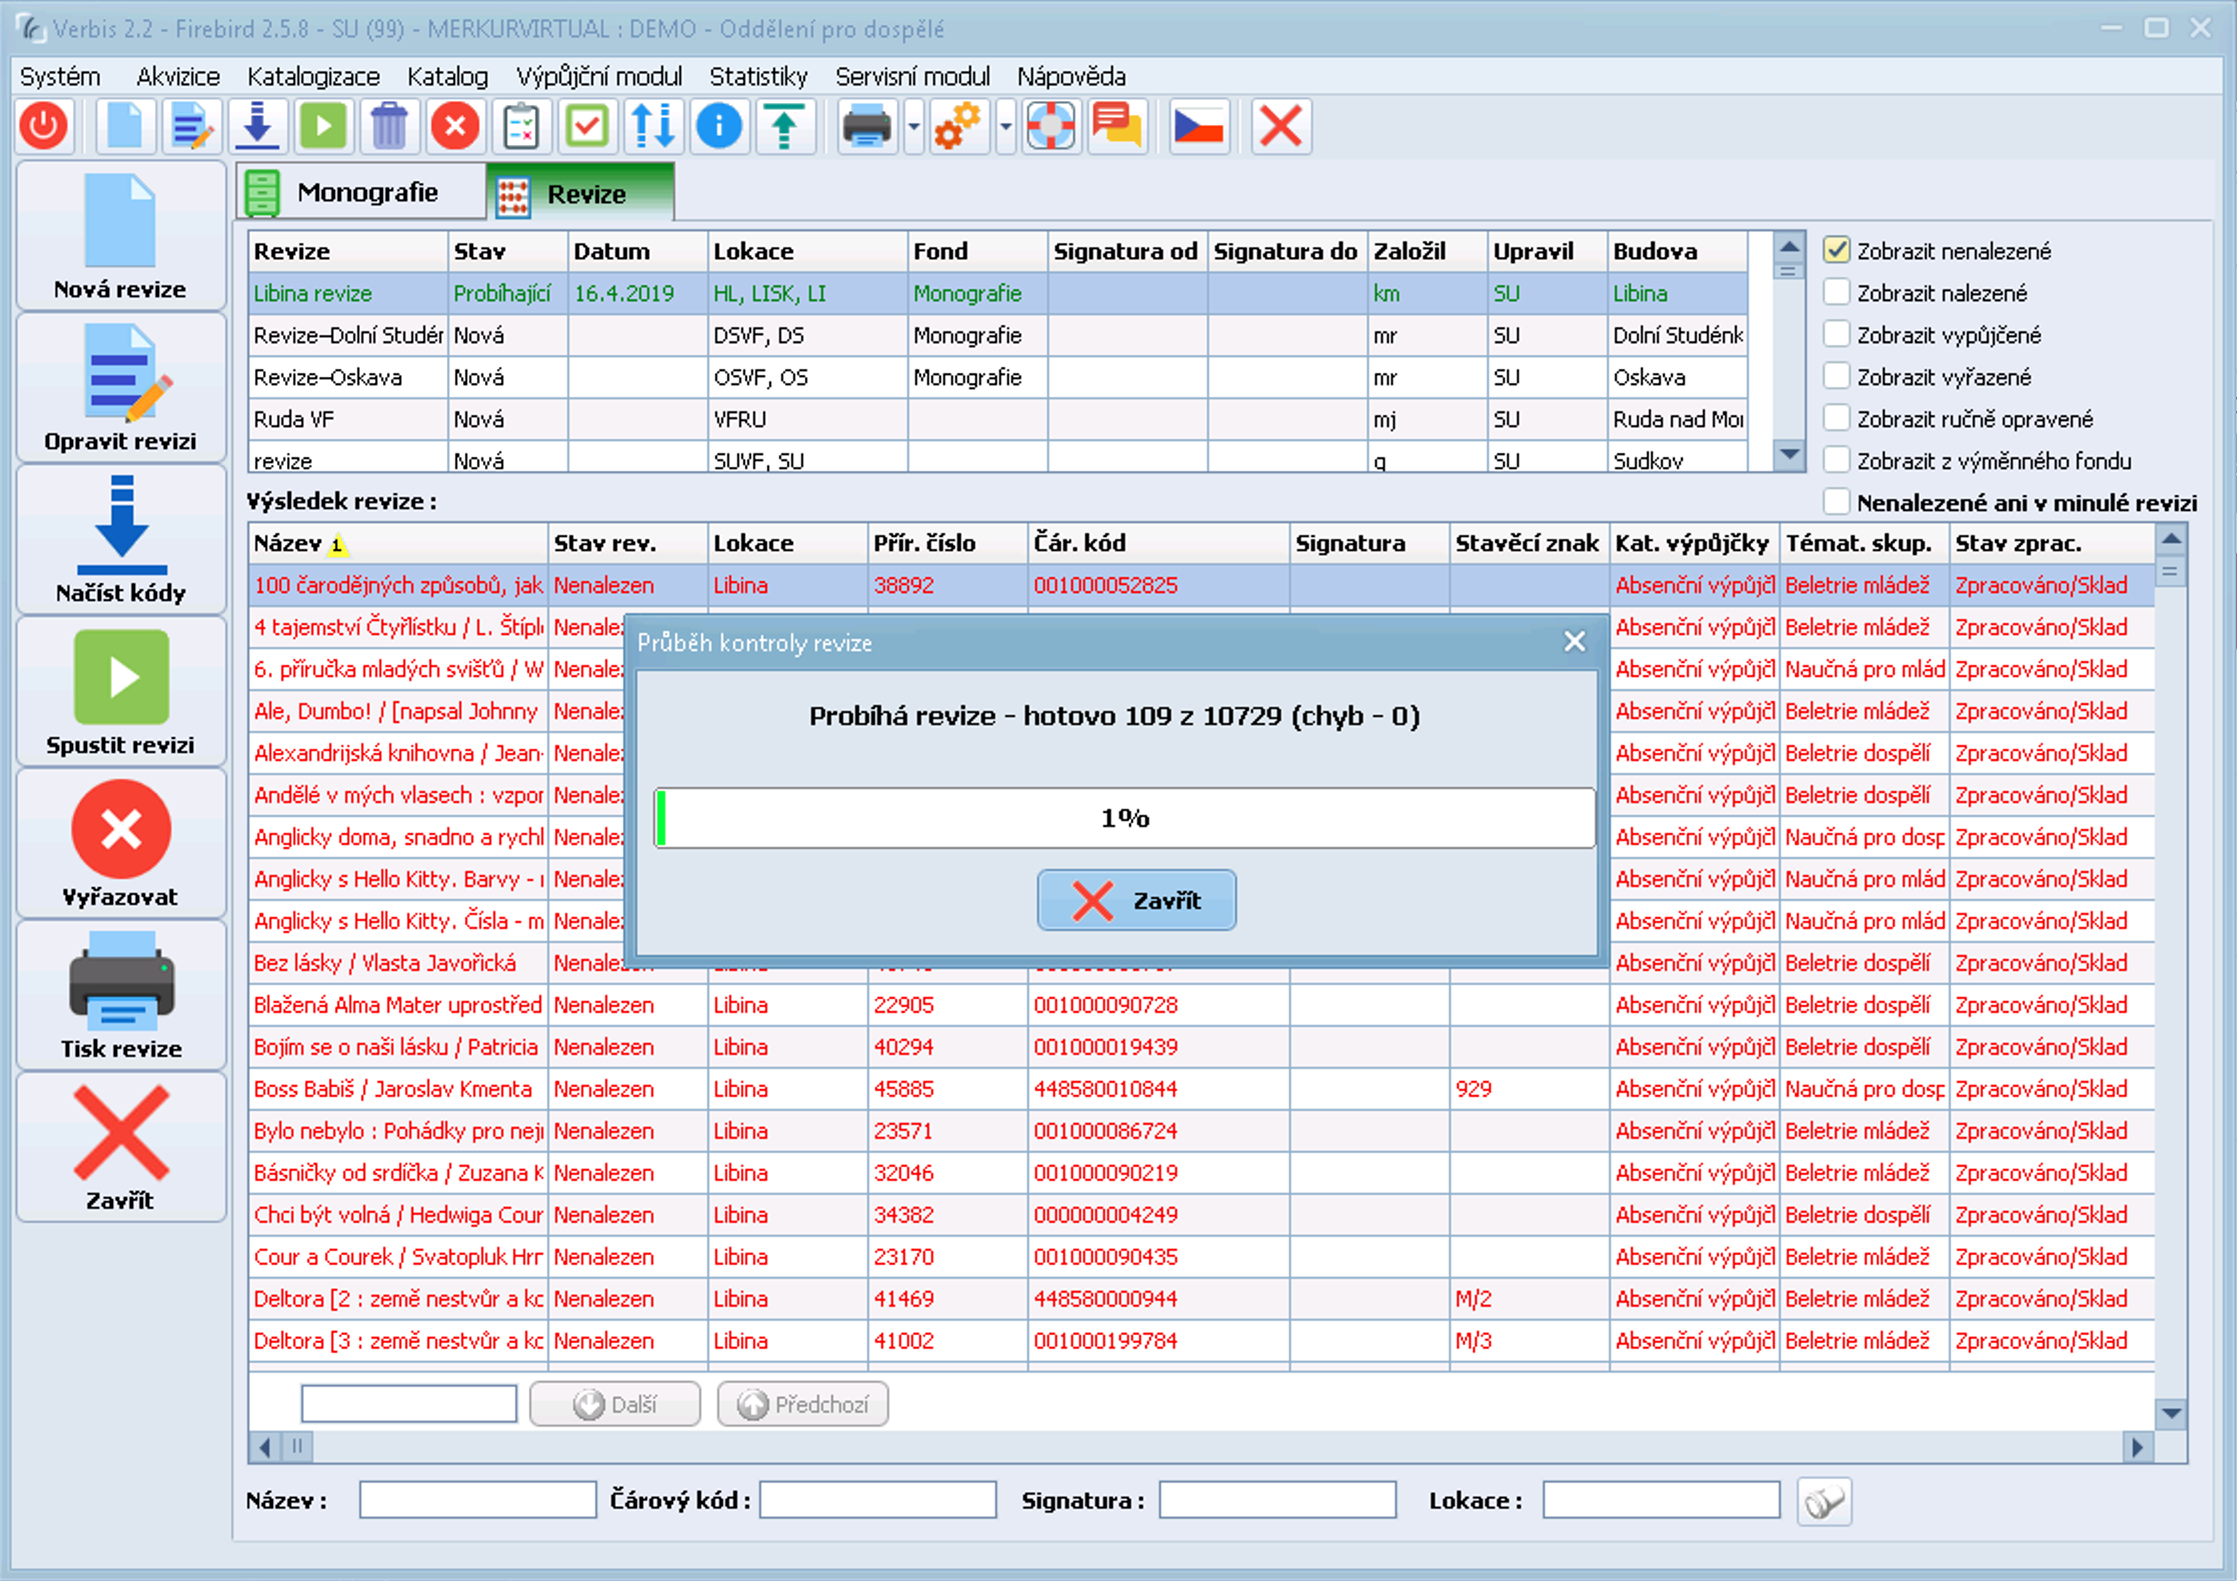Screen dimensions: 2237x1581
Task: Click the red X close toolbar icon
Action: [1281, 127]
